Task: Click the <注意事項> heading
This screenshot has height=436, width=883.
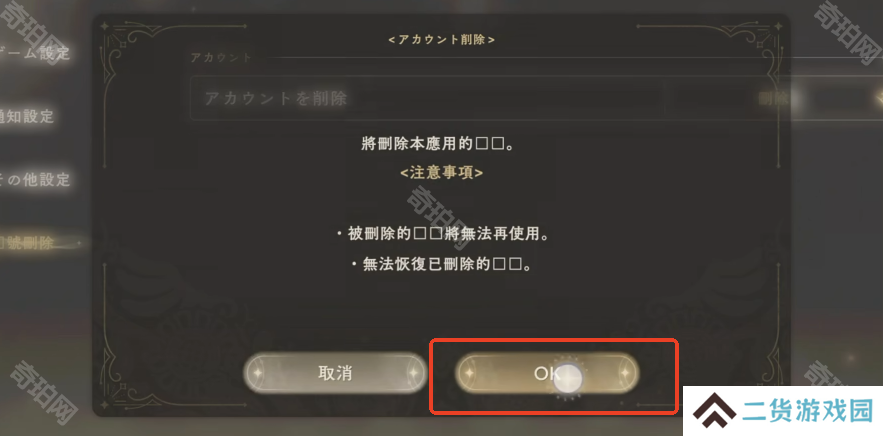Action: (x=442, y=173)
